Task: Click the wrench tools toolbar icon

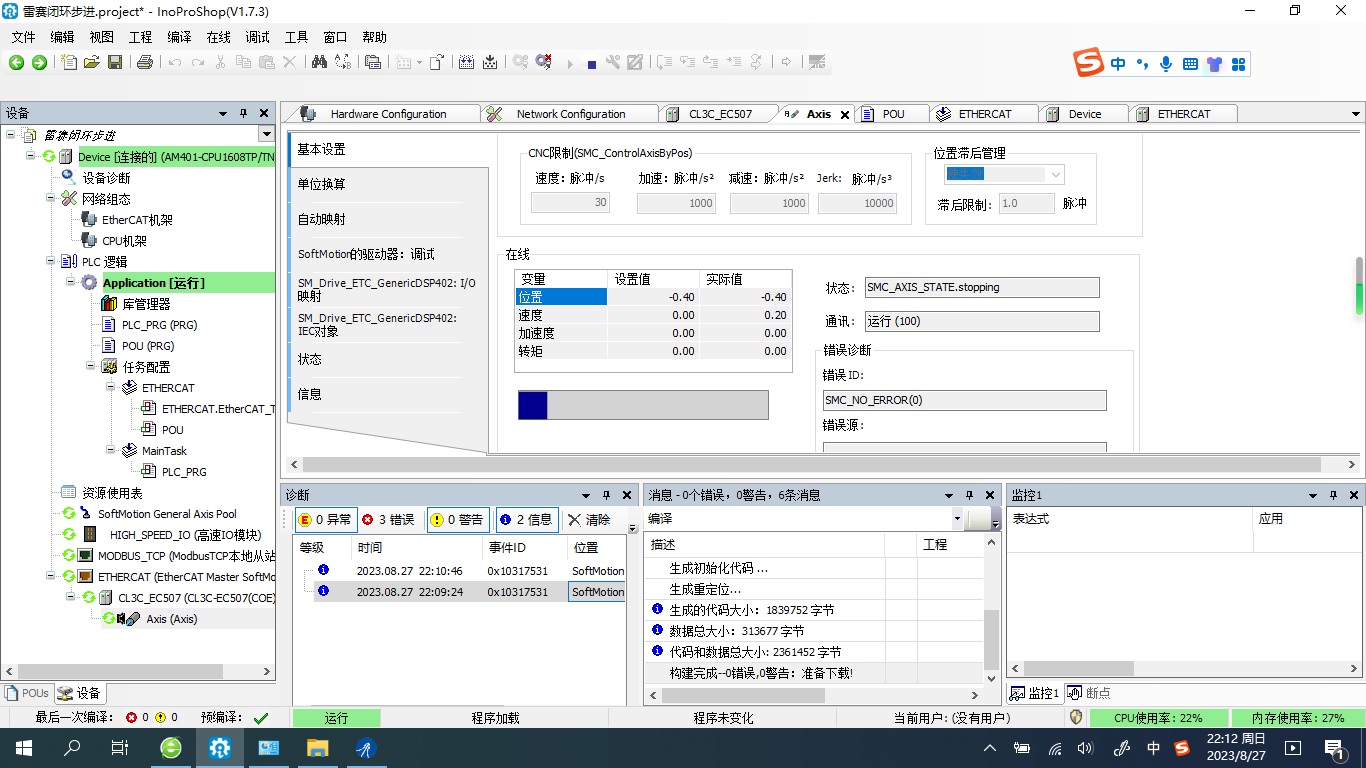Action: pyautogui.click(x=613, y=62)
